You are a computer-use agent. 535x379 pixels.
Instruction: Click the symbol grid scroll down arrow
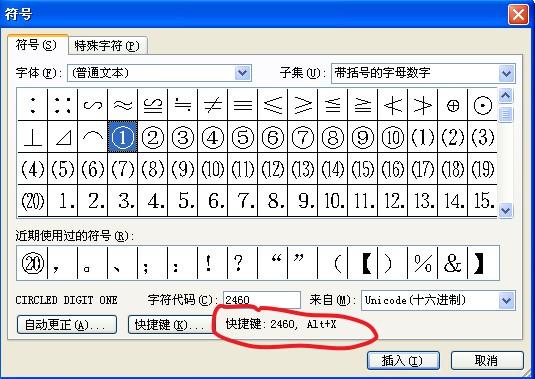coord(505,210)
